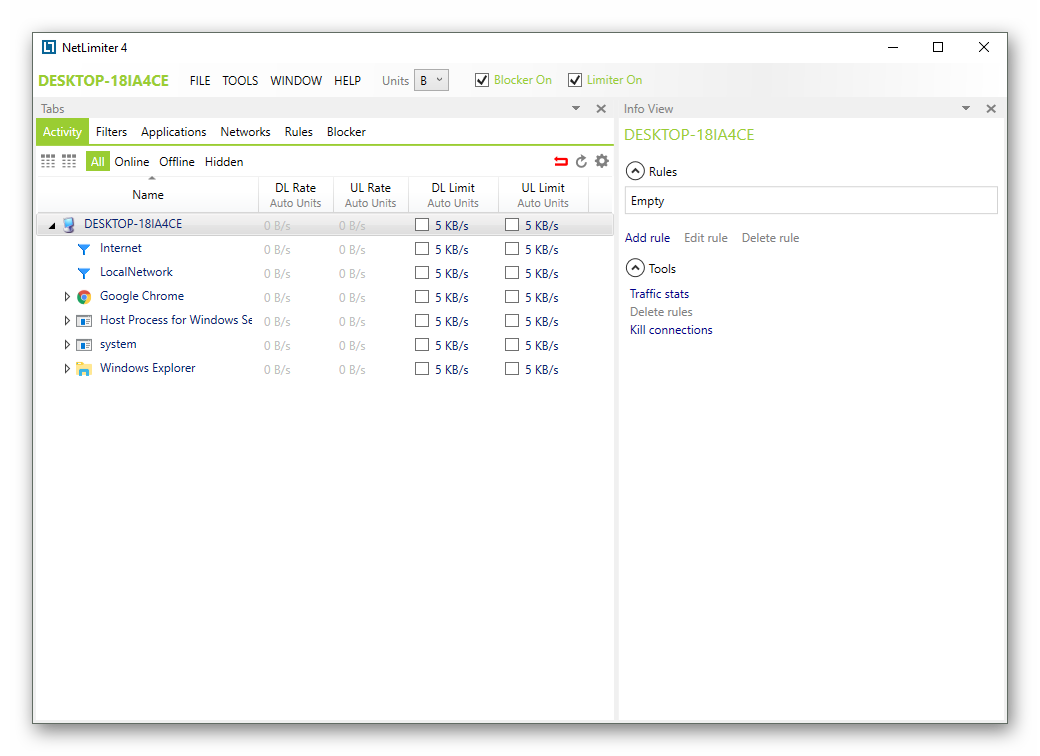Close the Tabs panel
The height and width of the screenshot is (756, 1040).
point(601,109)
